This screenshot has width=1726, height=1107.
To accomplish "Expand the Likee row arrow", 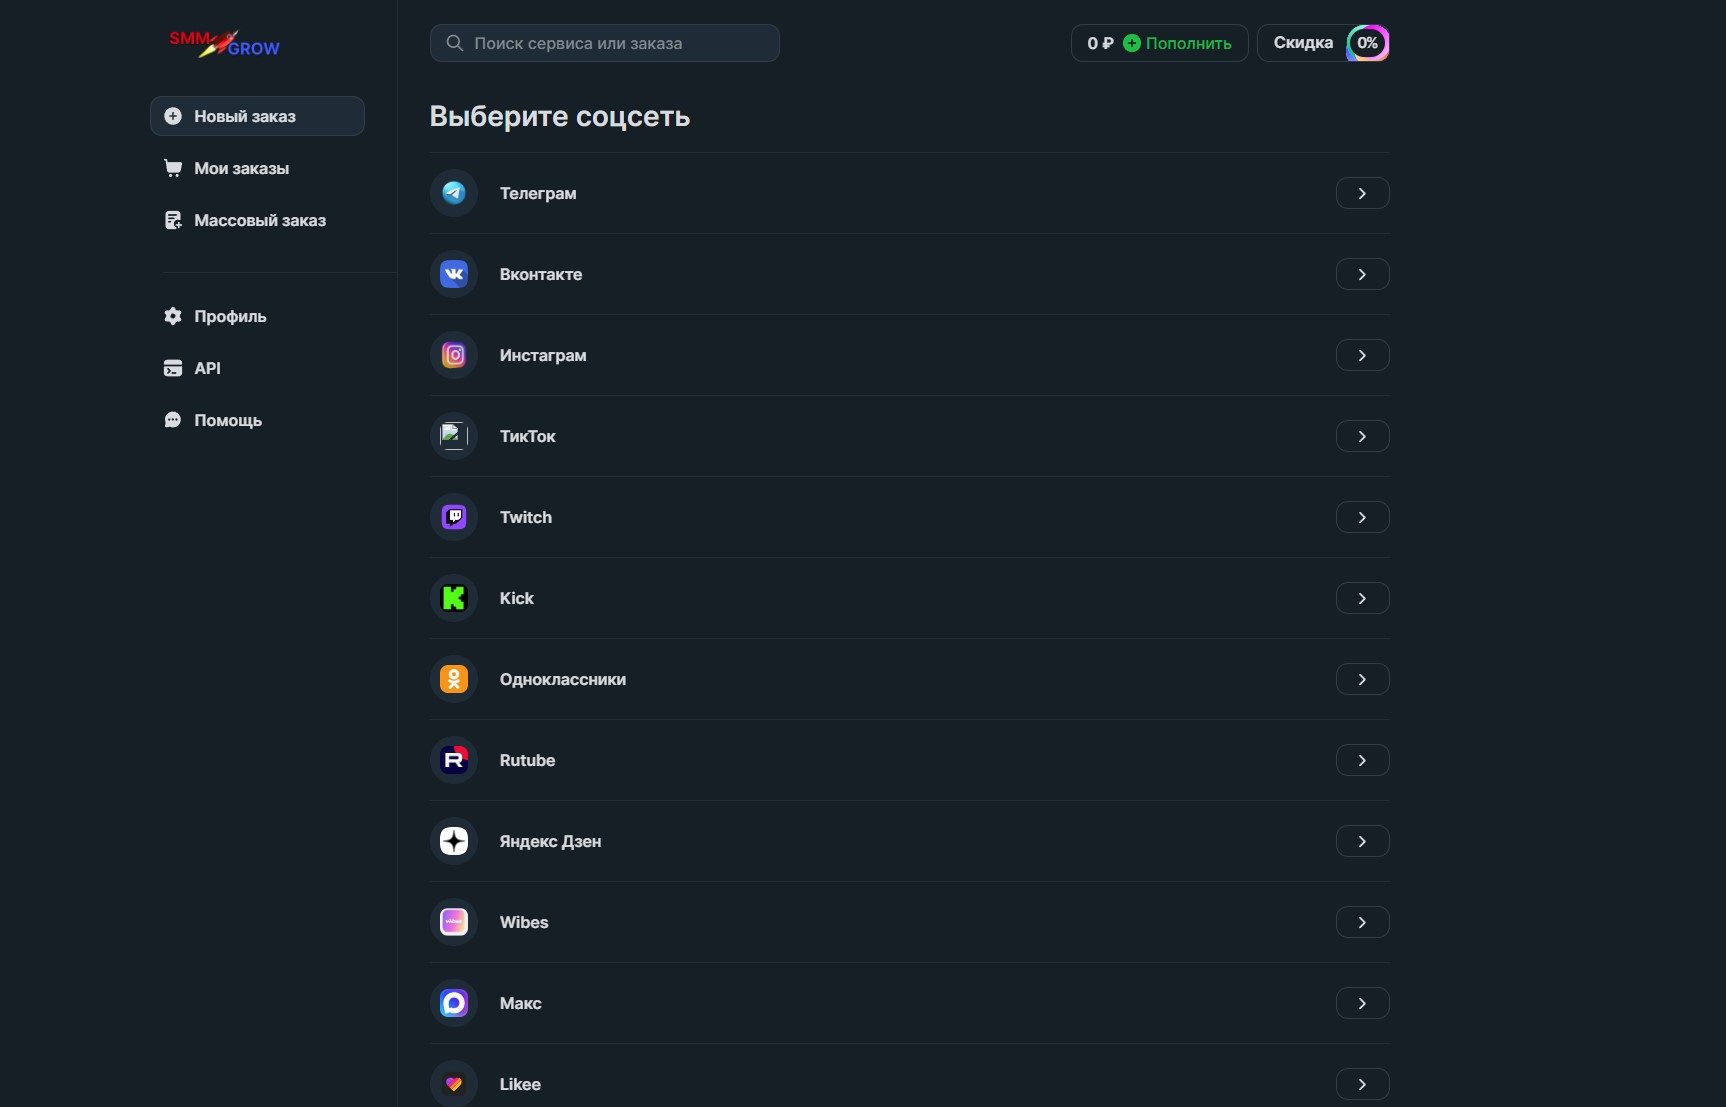I will [x=1362, y=1084].
